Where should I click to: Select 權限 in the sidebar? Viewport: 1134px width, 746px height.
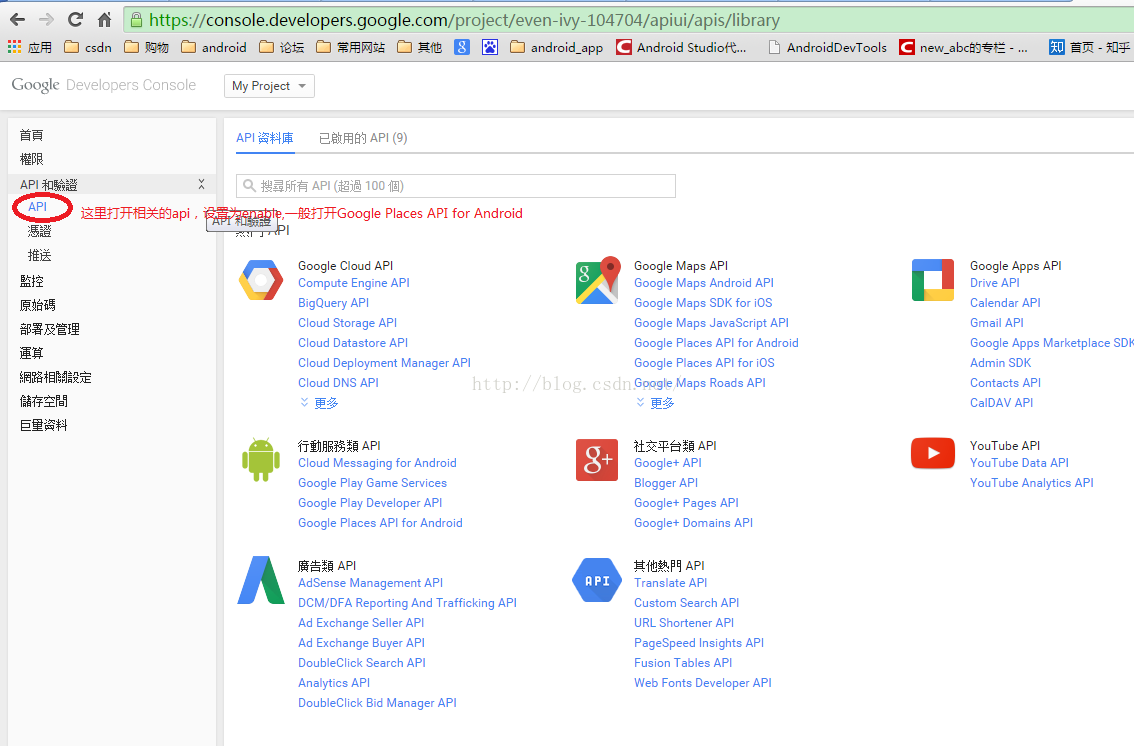32,159
